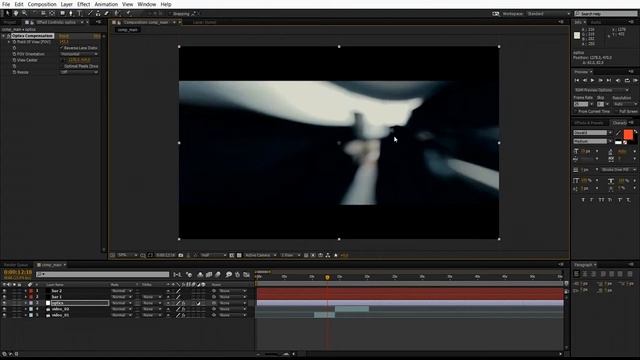This screenshot has height=360, width=640.
Task: Start RAM preview from Preview panel
Action: tap(636, 80)
